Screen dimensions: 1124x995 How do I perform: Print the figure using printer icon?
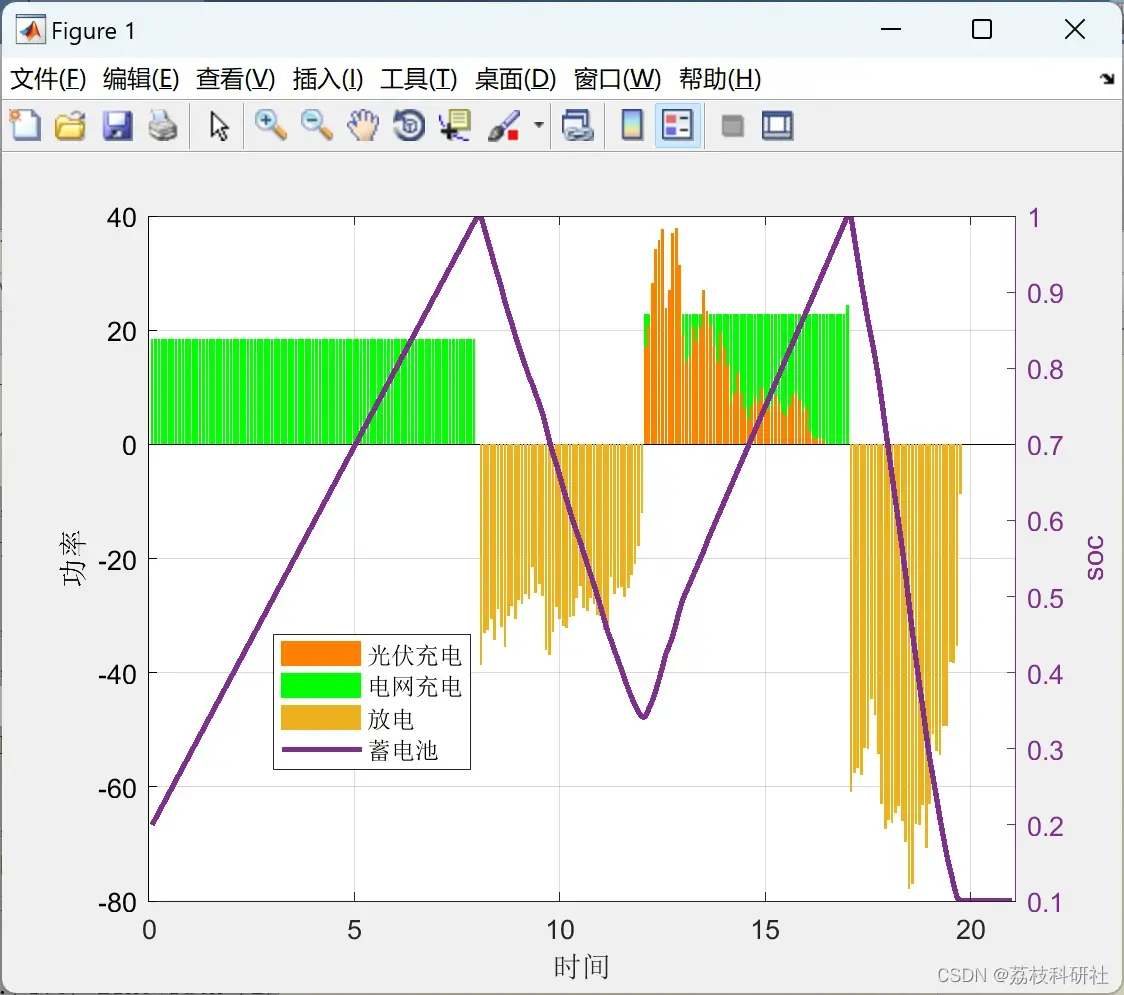(x=163, y=125)
